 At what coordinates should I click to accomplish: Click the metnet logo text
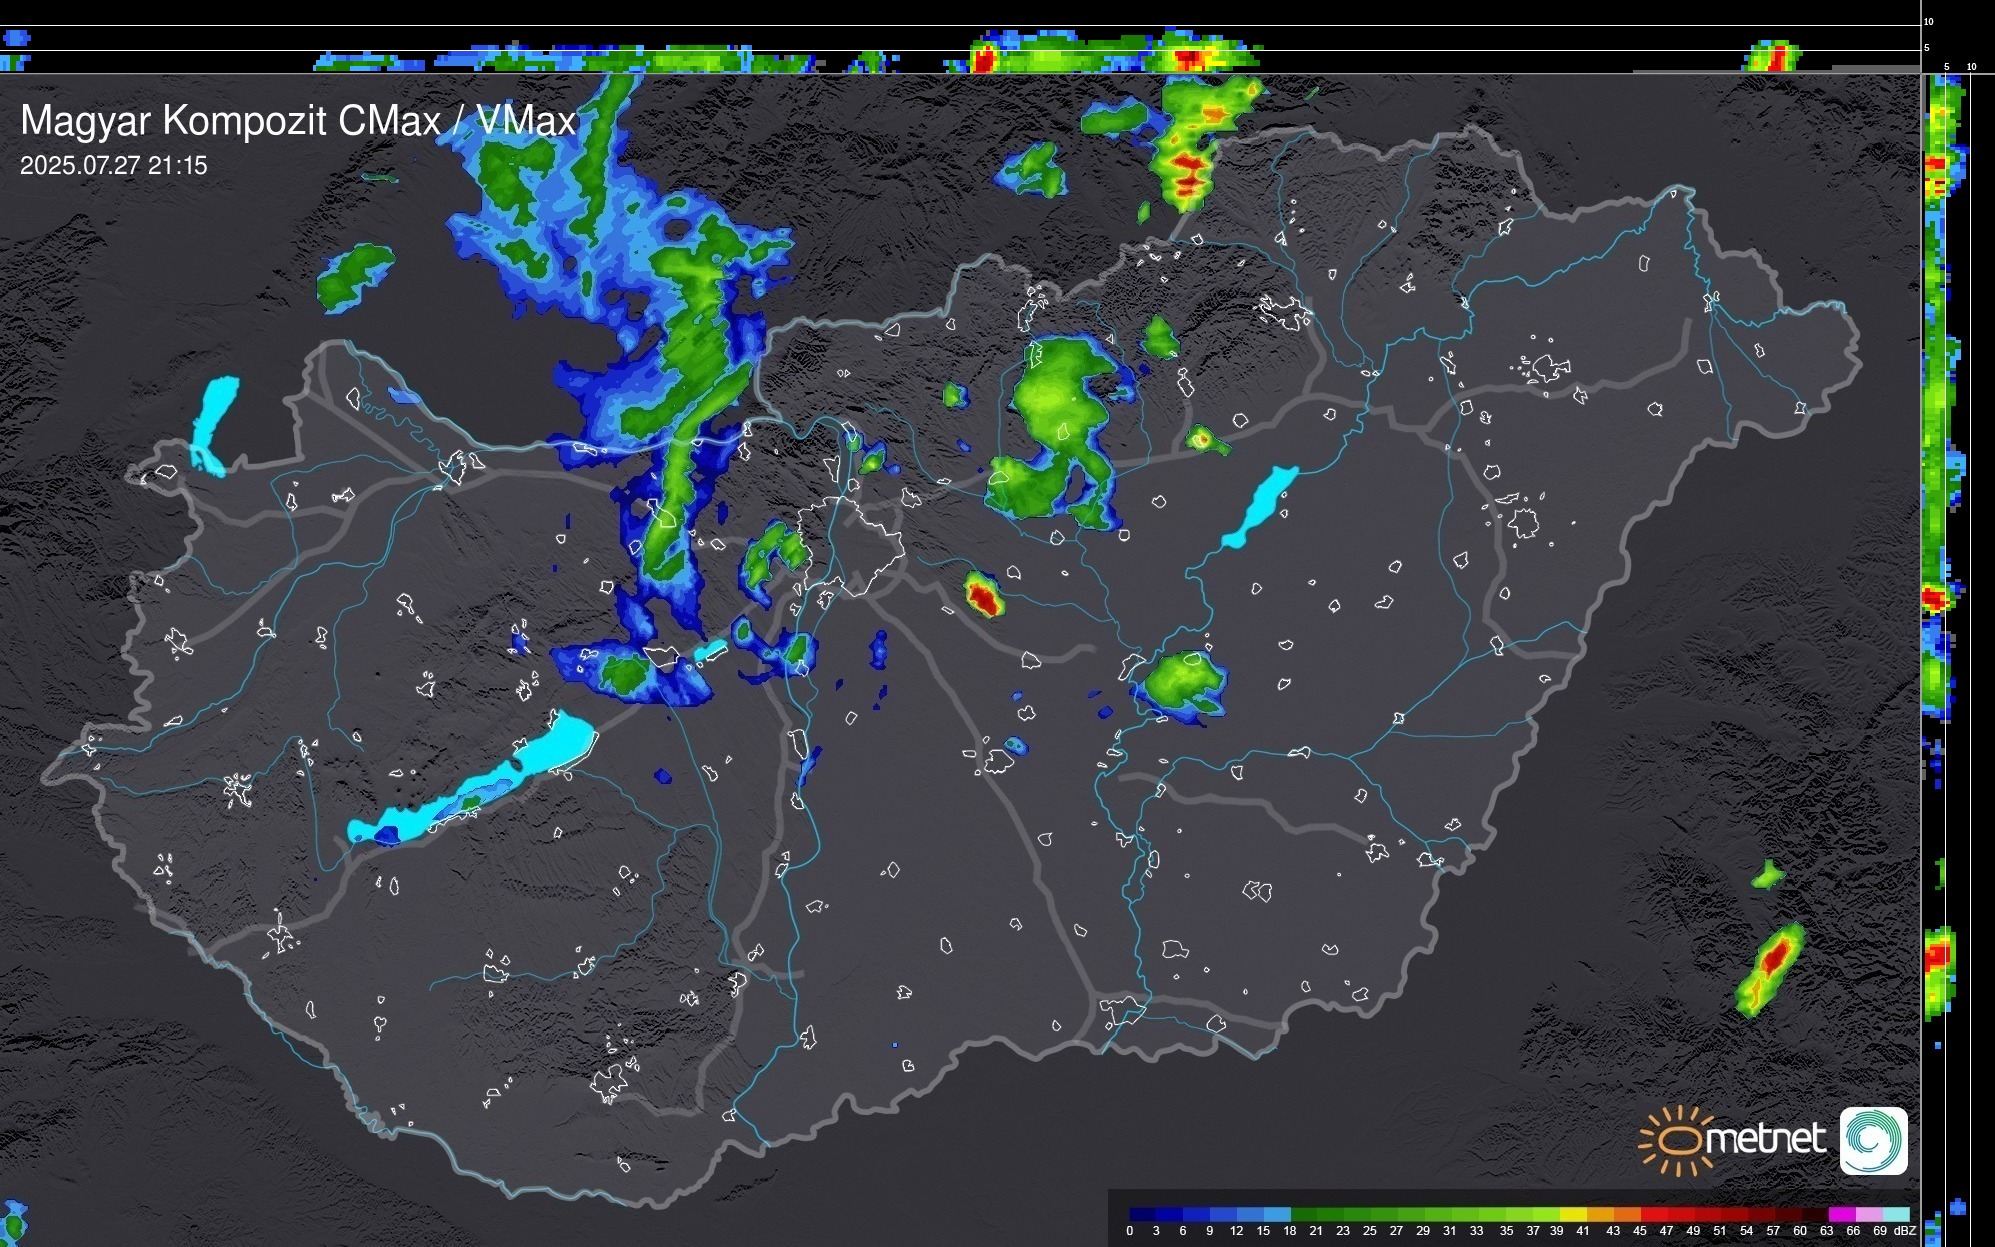pos(1764,1139)
